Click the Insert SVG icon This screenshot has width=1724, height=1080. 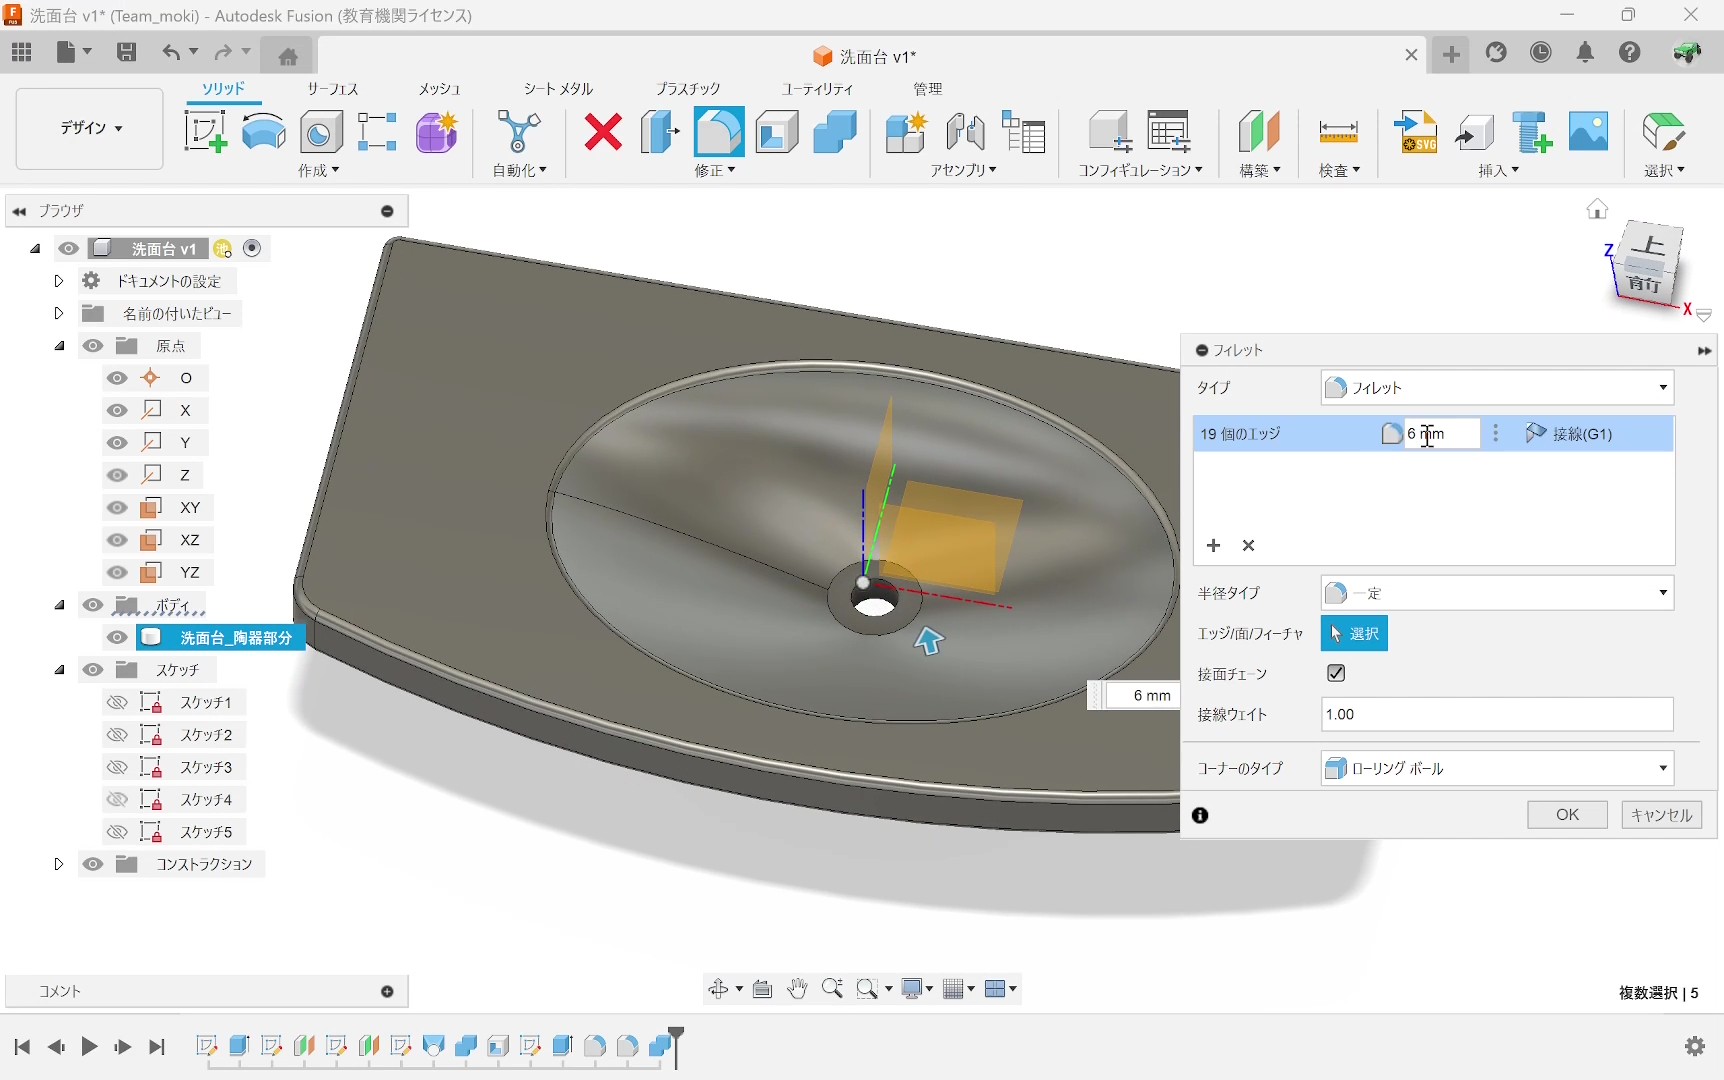pyautogui.click(x=1416, y=132)
